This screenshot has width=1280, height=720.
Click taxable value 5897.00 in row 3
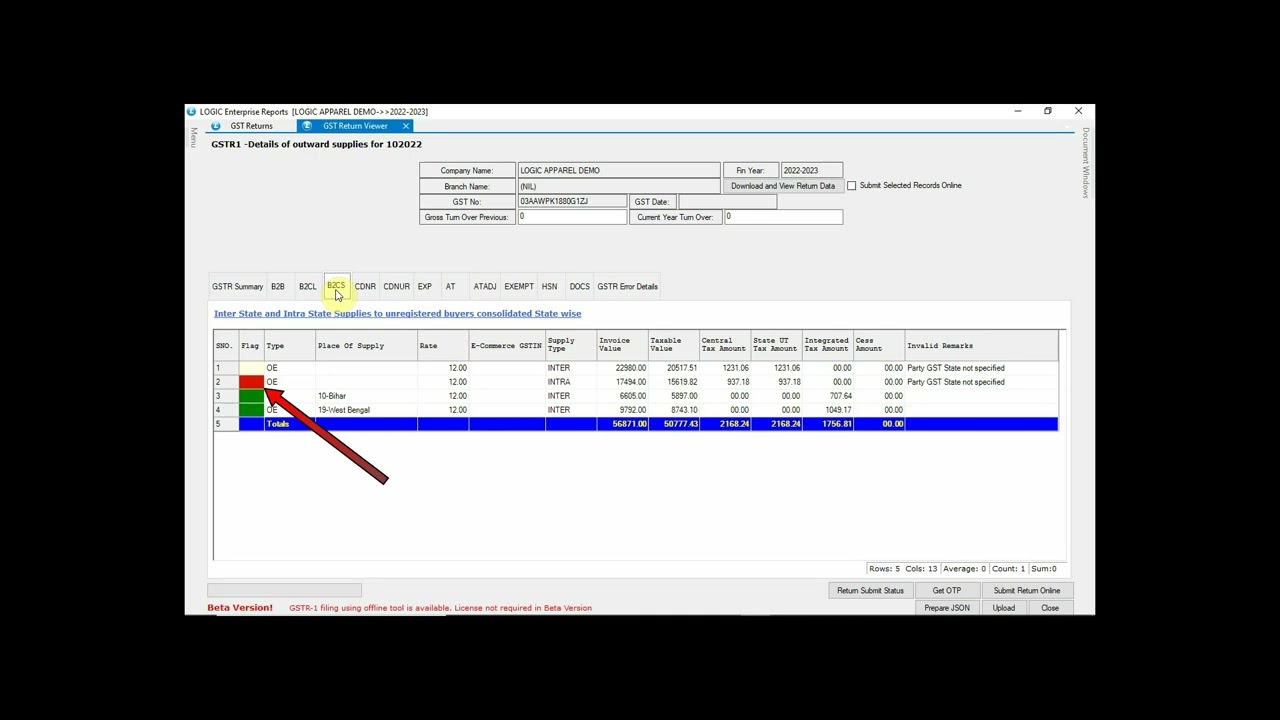[673, 396]
